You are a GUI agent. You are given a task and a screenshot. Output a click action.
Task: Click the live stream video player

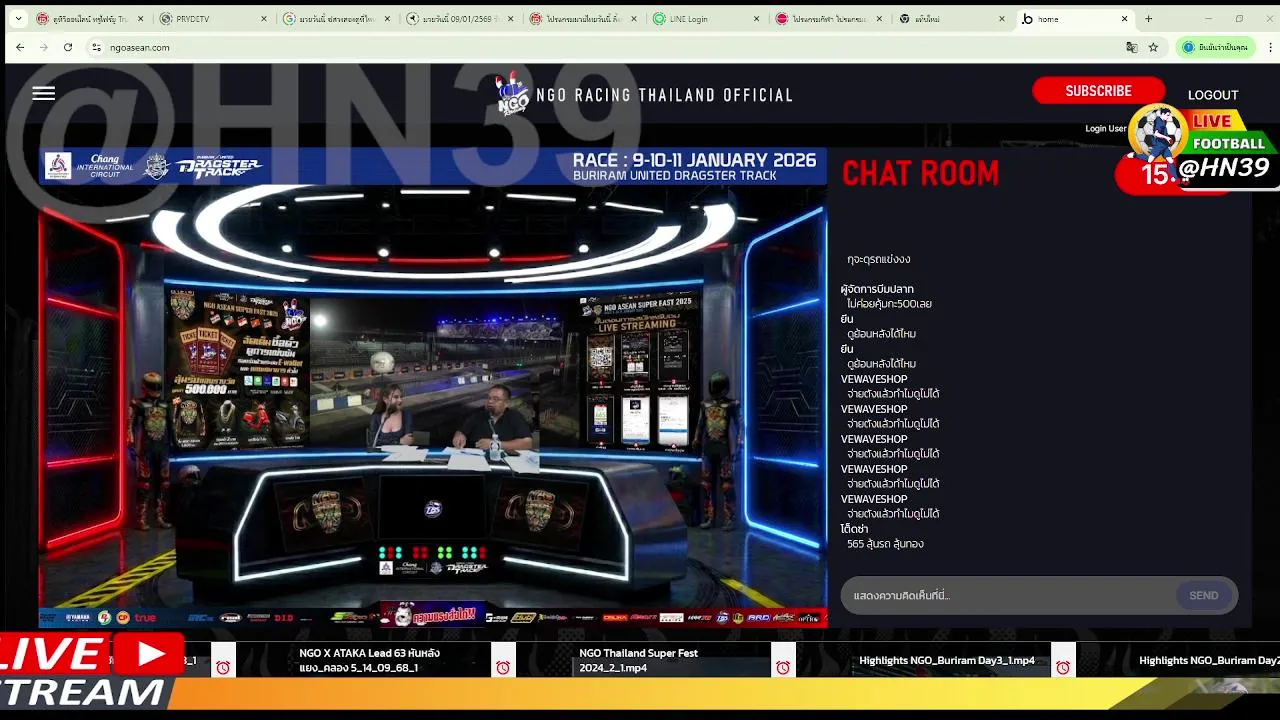433,387
